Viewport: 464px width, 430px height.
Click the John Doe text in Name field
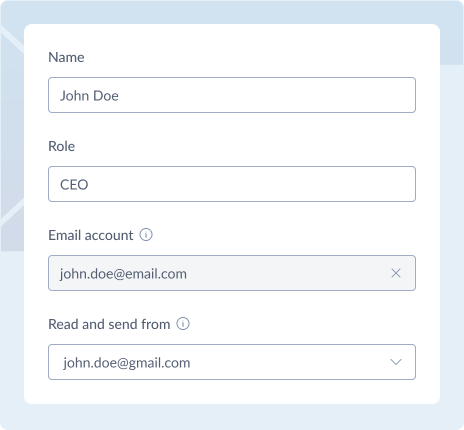pos(89,96)
